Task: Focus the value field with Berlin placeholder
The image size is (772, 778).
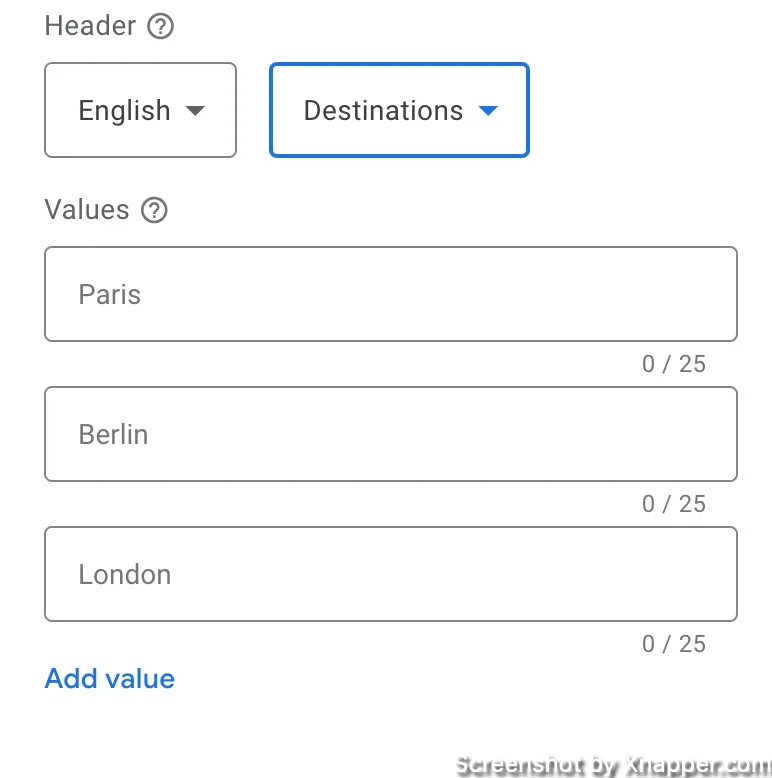Action: [391, 434]
